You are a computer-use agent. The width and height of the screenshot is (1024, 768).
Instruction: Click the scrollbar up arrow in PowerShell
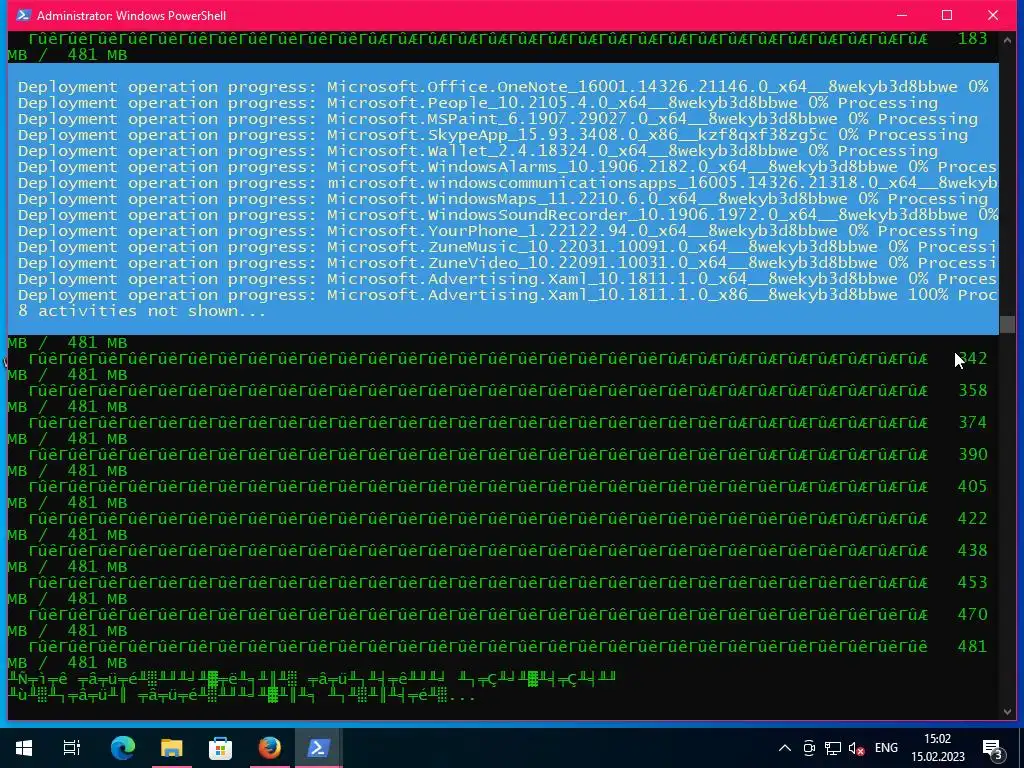click(1007, 40)
